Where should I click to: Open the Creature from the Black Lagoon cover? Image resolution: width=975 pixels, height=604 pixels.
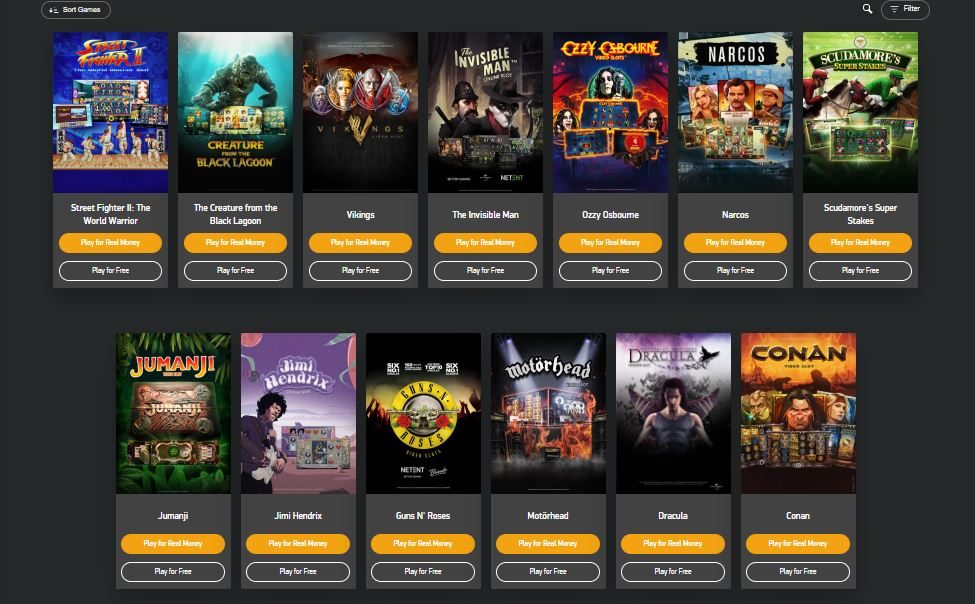[x=235, y=112]
